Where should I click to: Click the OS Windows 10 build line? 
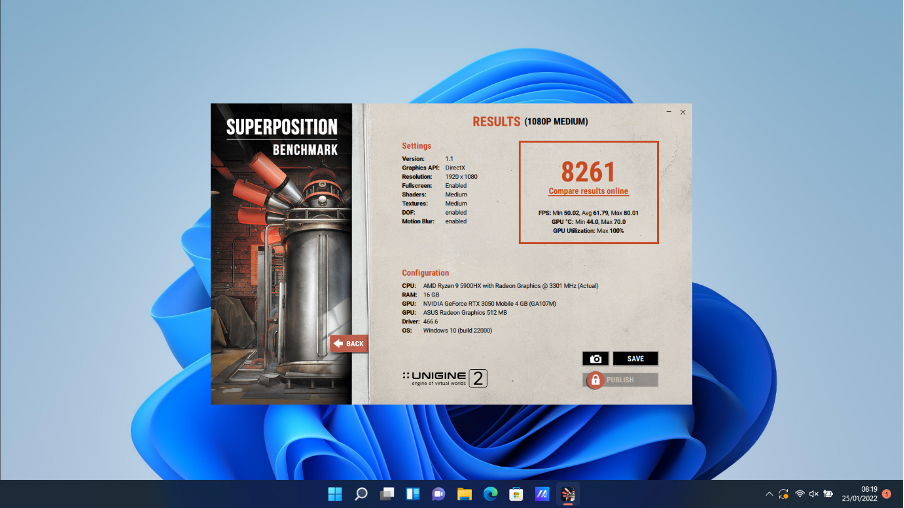tap(447, 330)
